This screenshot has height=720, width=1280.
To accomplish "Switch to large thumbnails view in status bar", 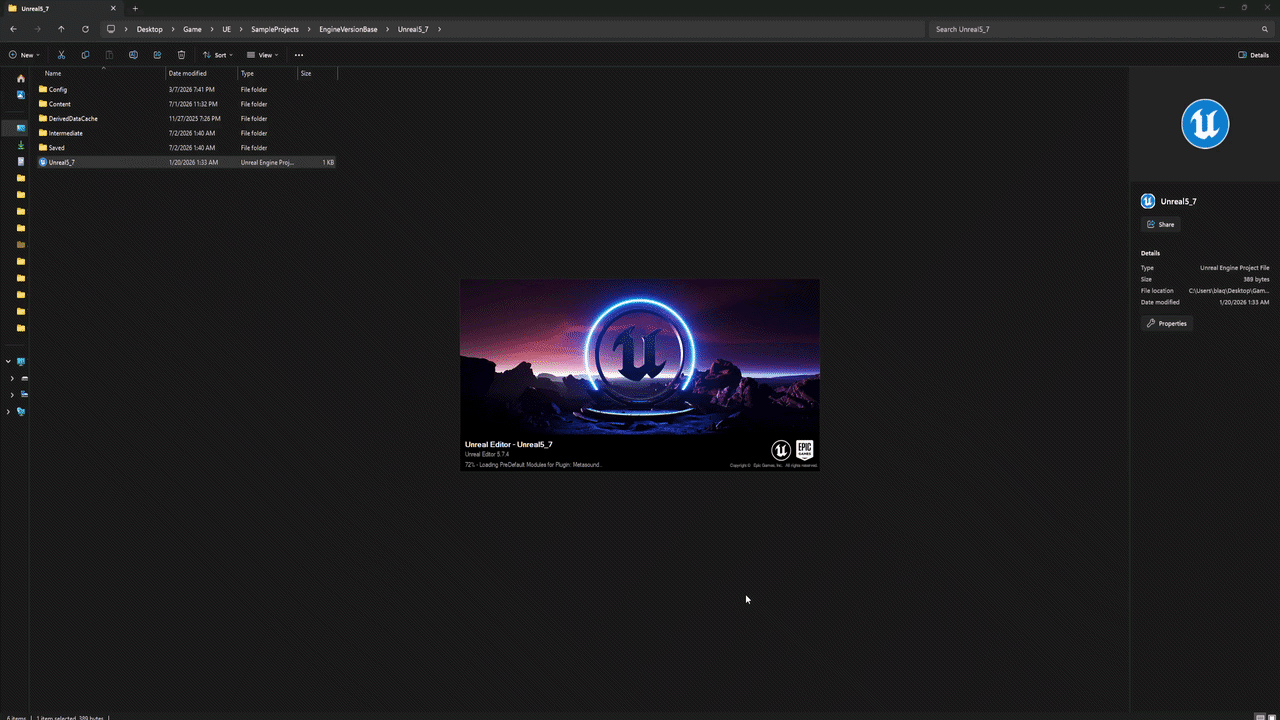I will click(x=1272, y=716).
